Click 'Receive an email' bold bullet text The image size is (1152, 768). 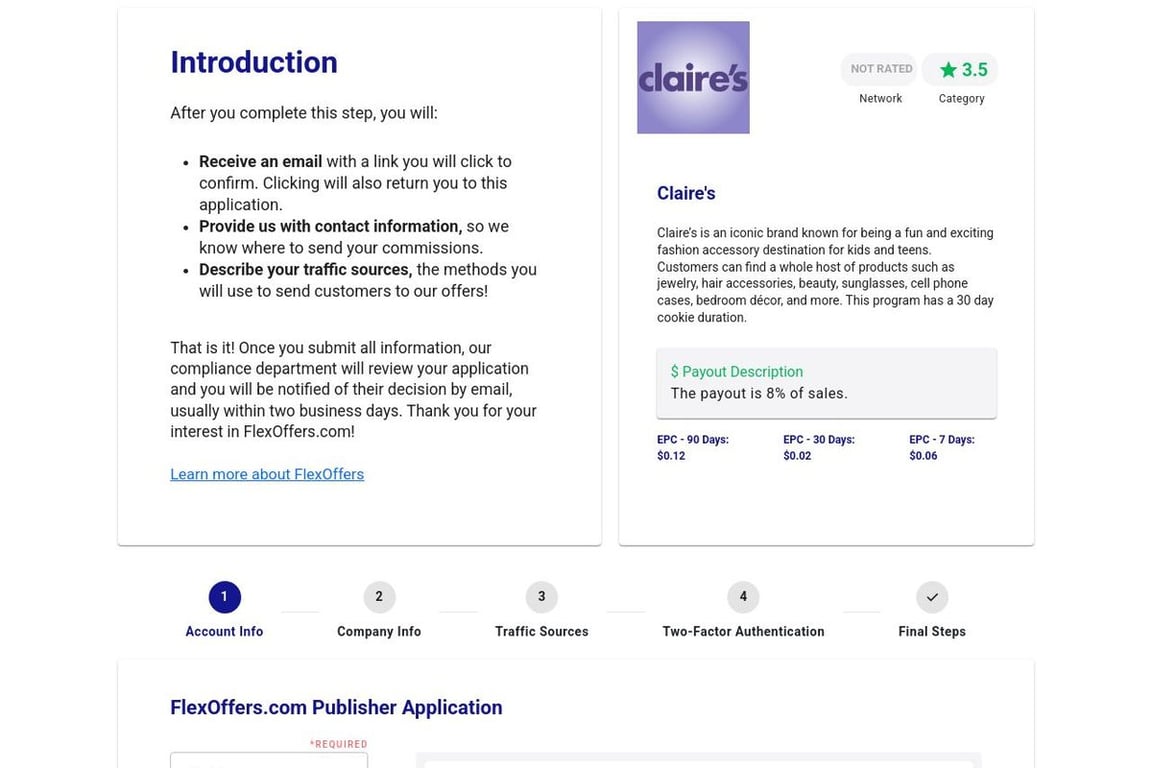coord(260,162)
